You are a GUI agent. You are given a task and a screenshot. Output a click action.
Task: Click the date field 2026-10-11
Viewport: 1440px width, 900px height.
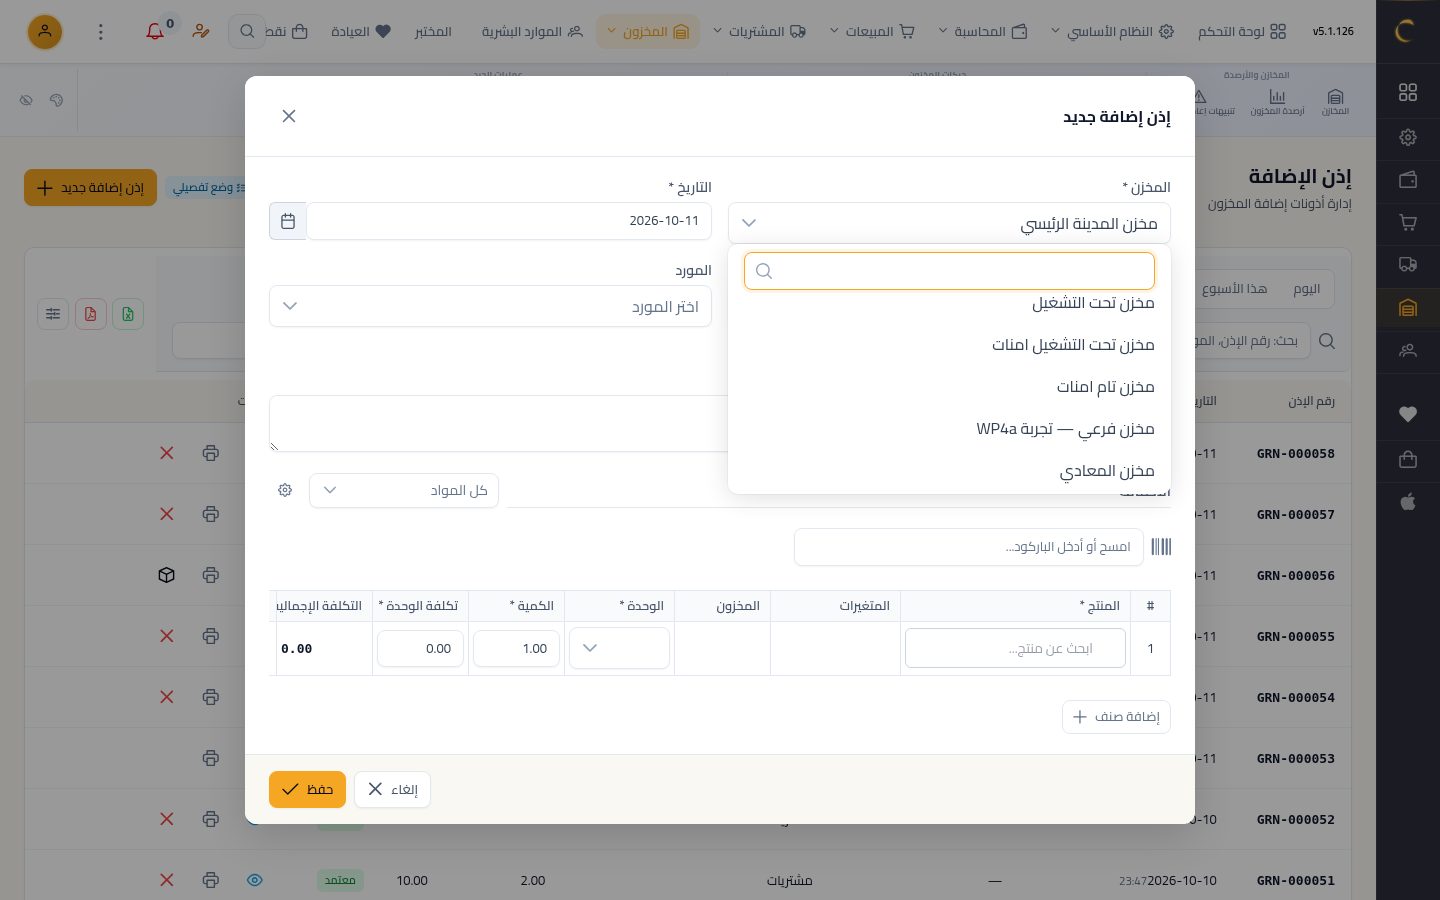click(x=509, y=221)
